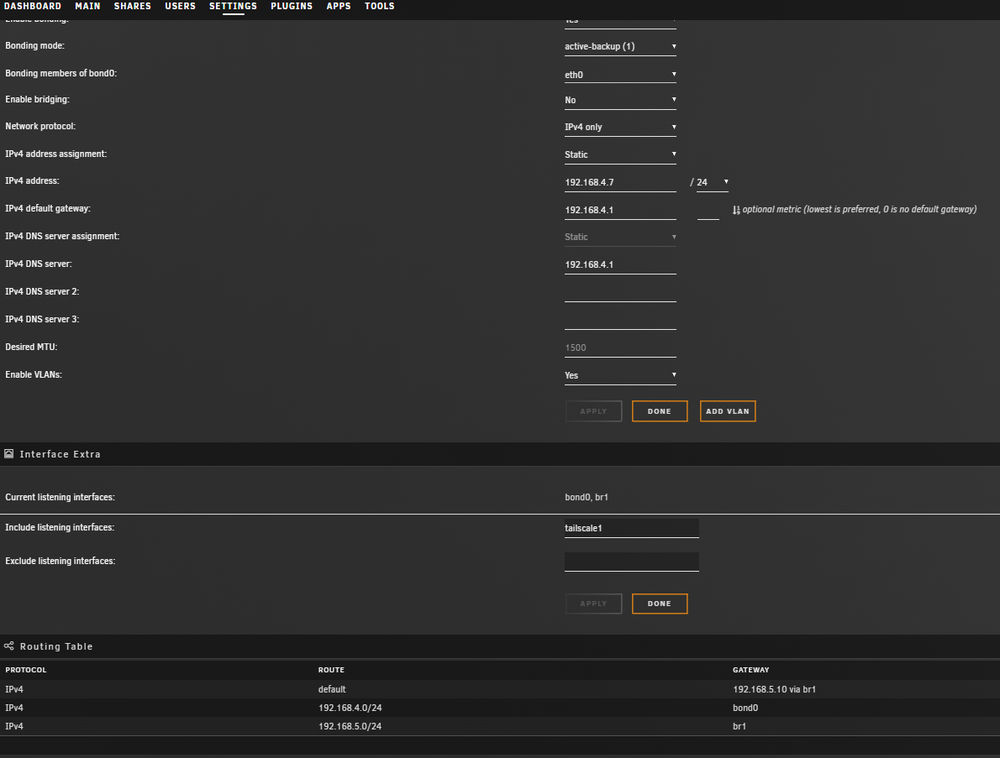Screen dimensions: 1000x758
Task: Click the br1 gateway cell
Action: (739, 726)
